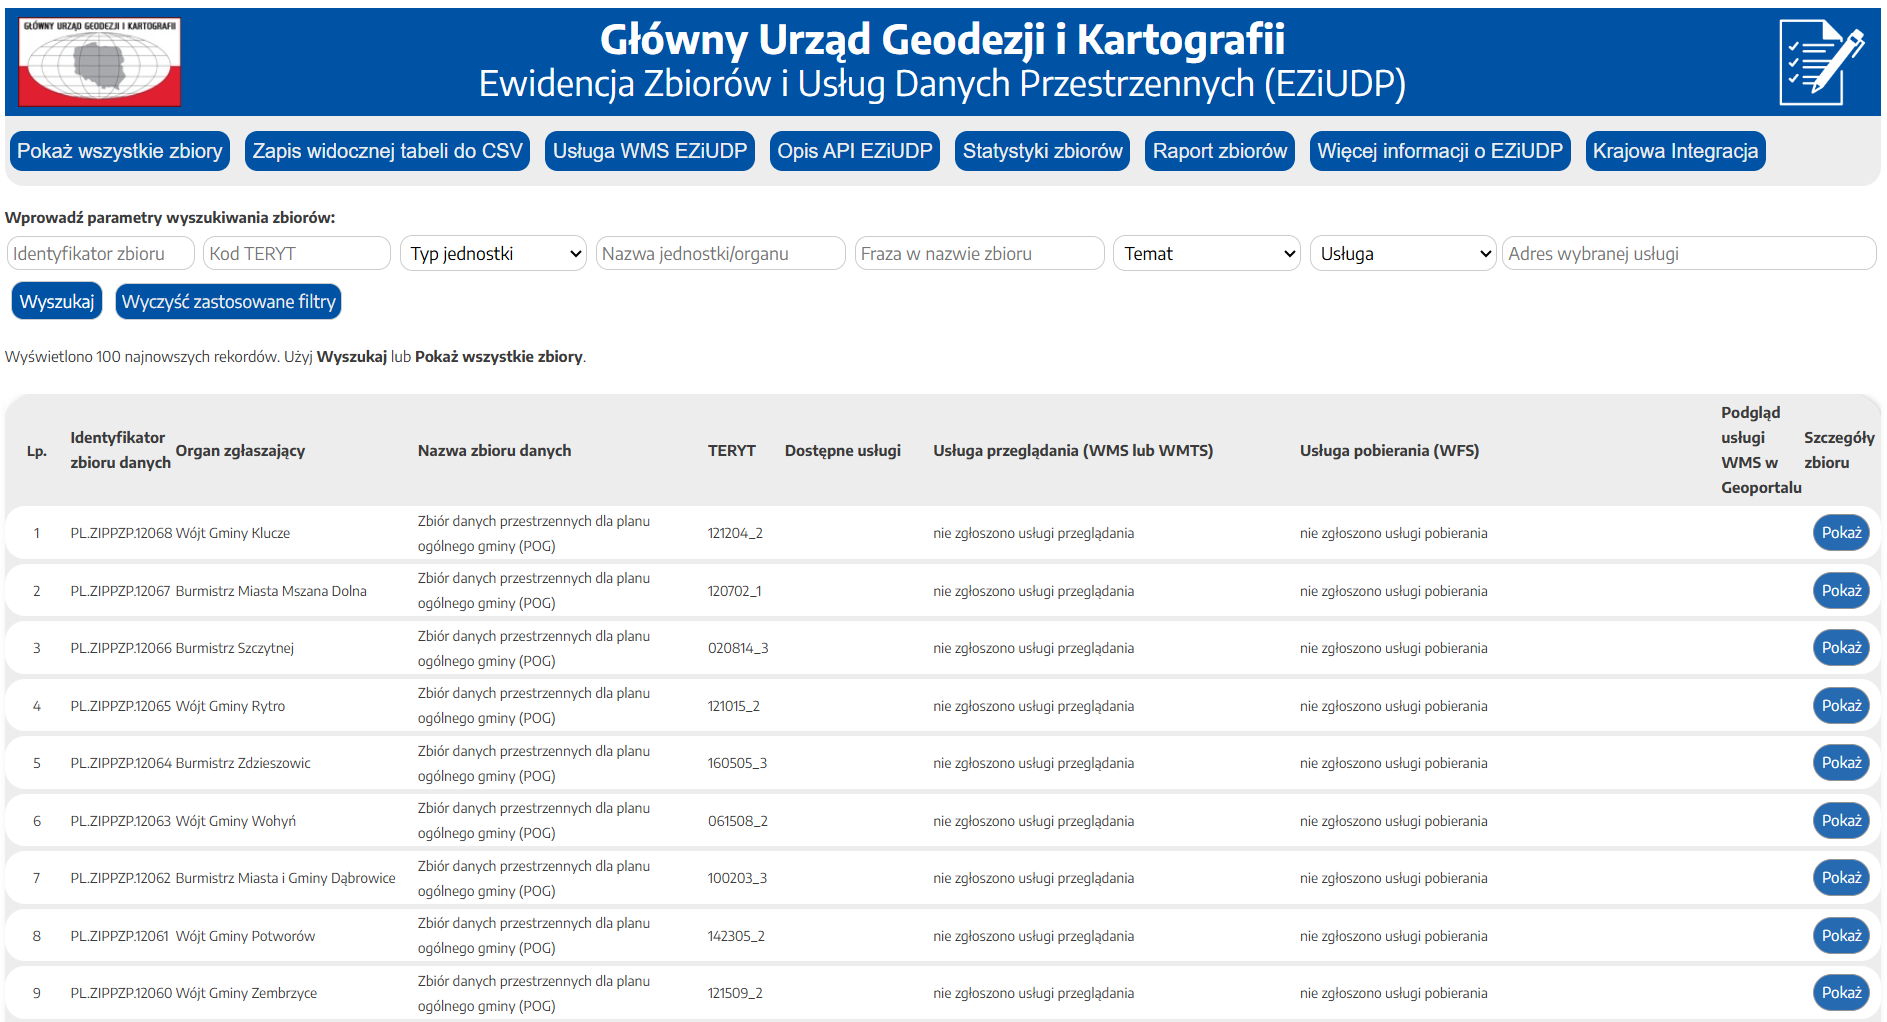The width and height of the screenshot is (1887, 1022).
Task: Click the Szczegóły zbioru column header
Action: point(1839,450)
